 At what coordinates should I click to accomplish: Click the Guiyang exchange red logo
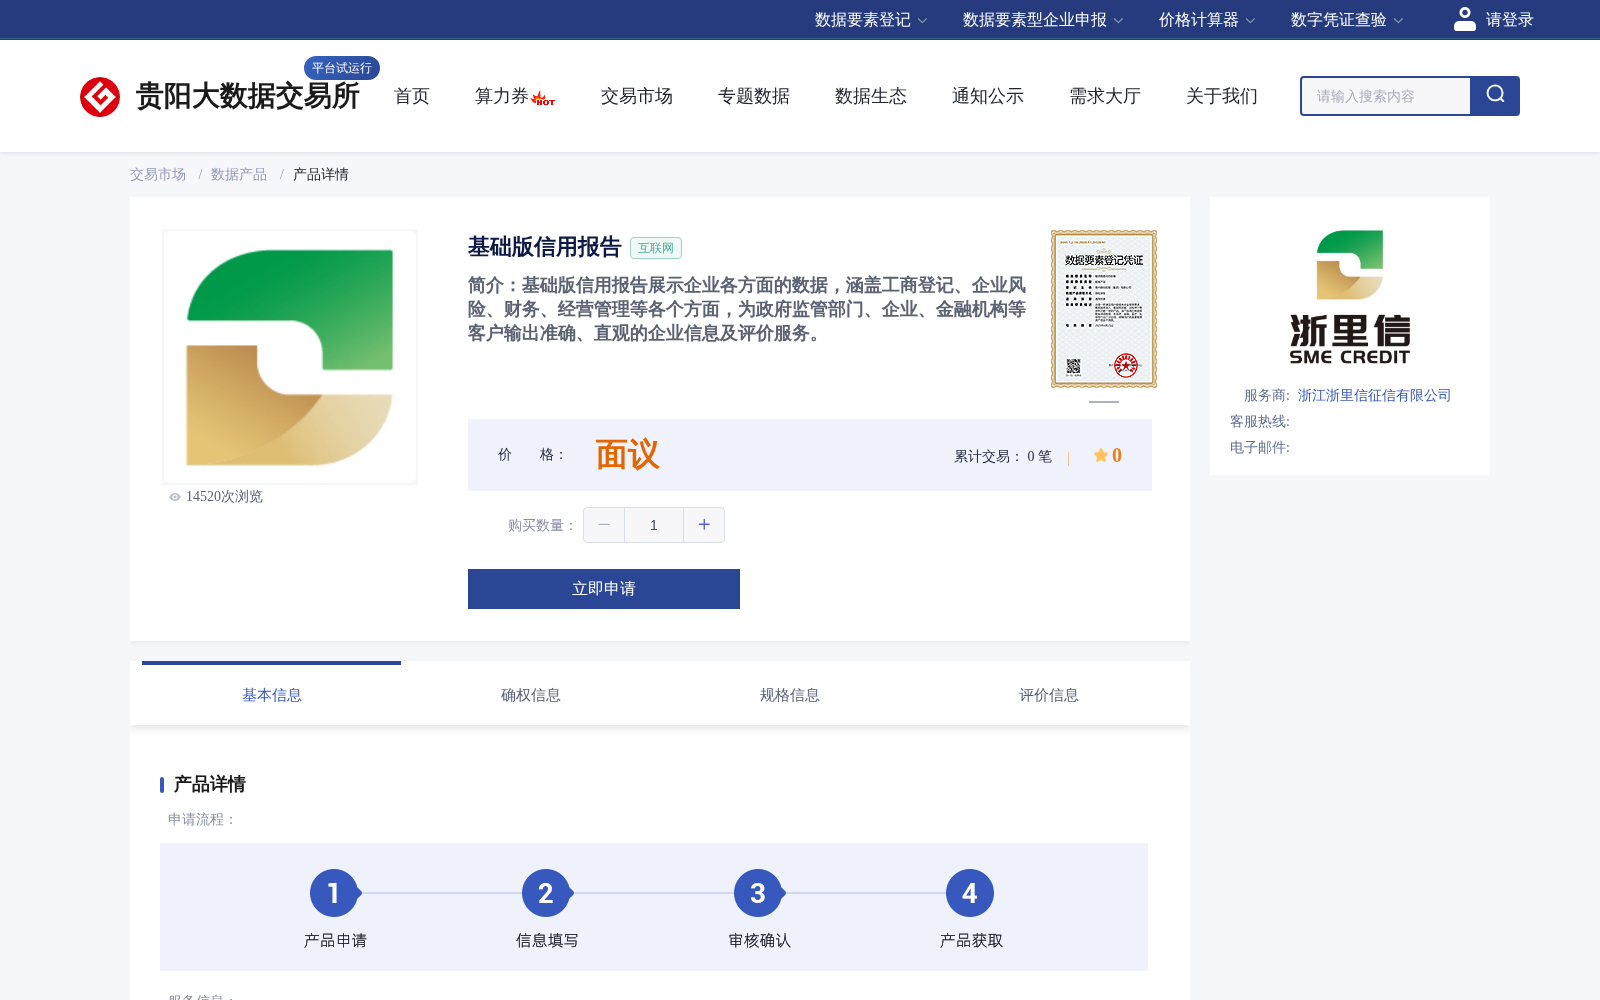pyautogui.click(x=100, y=97)
